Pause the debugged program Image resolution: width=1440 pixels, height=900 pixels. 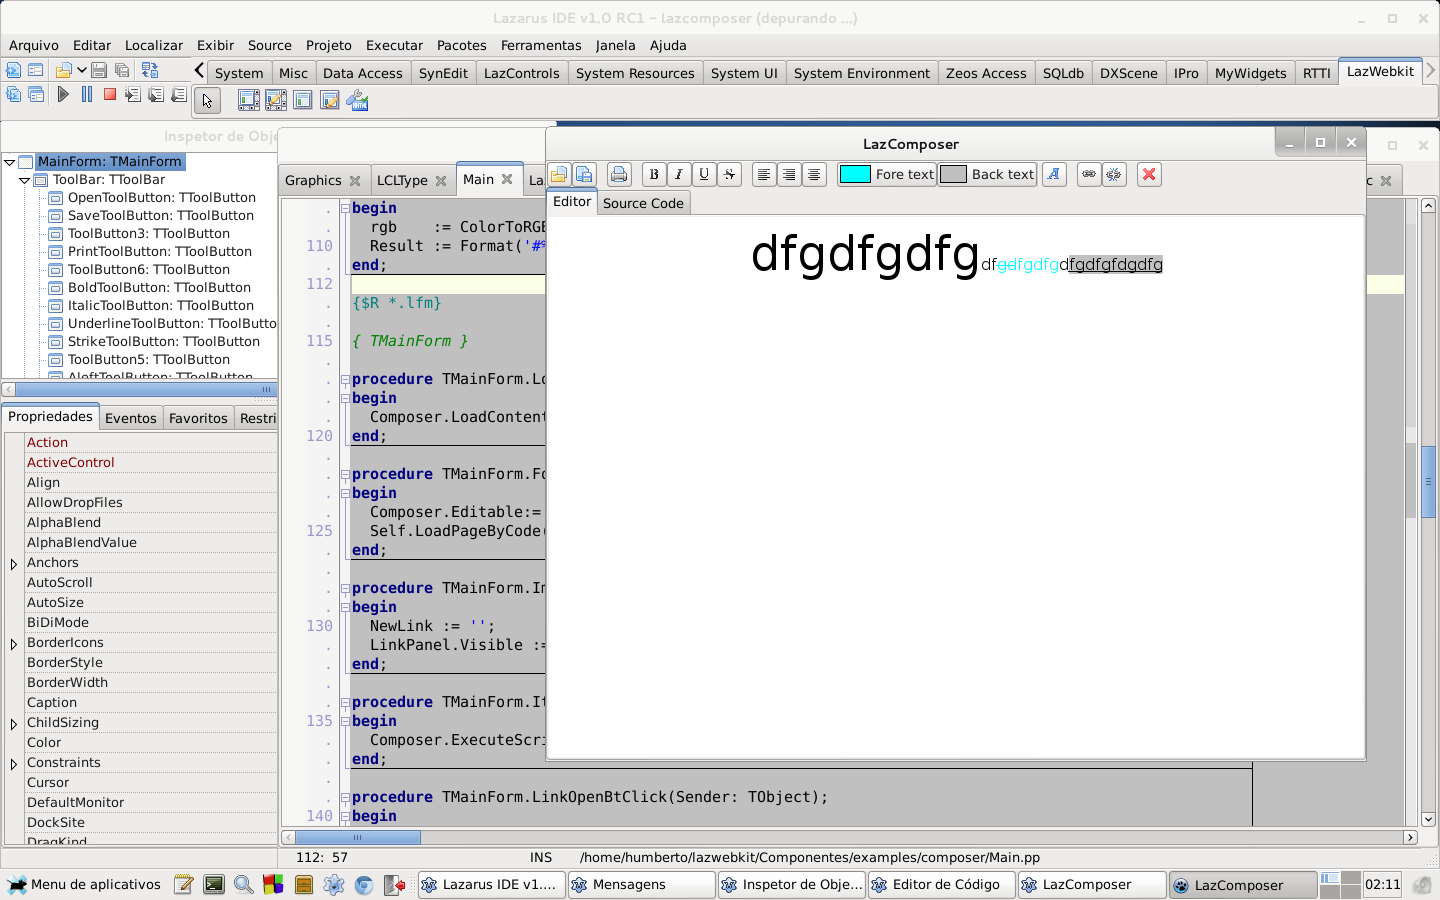(88, 94)
